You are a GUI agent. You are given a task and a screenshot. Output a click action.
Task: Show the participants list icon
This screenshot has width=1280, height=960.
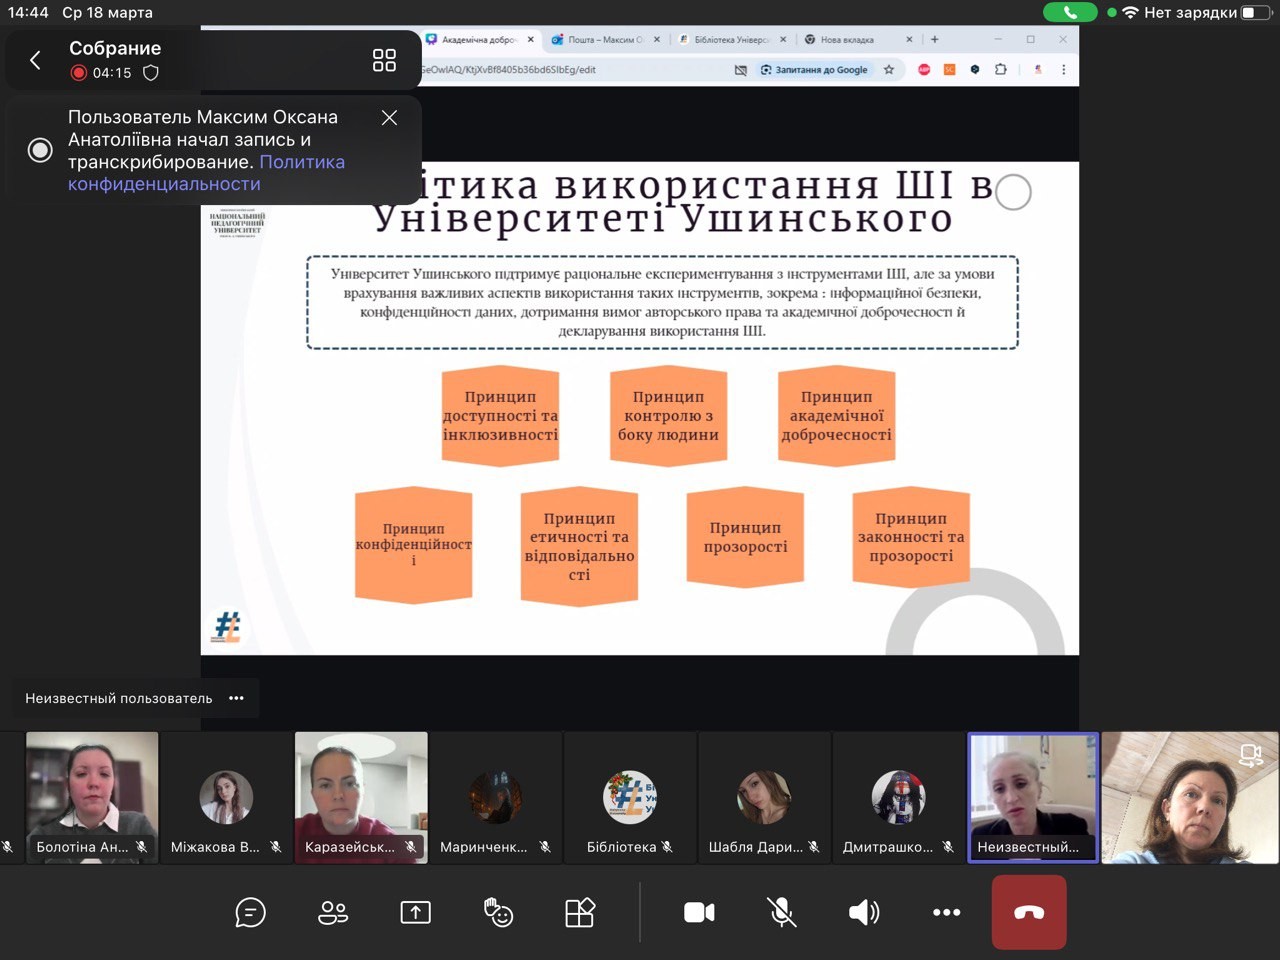pos(333,912)
